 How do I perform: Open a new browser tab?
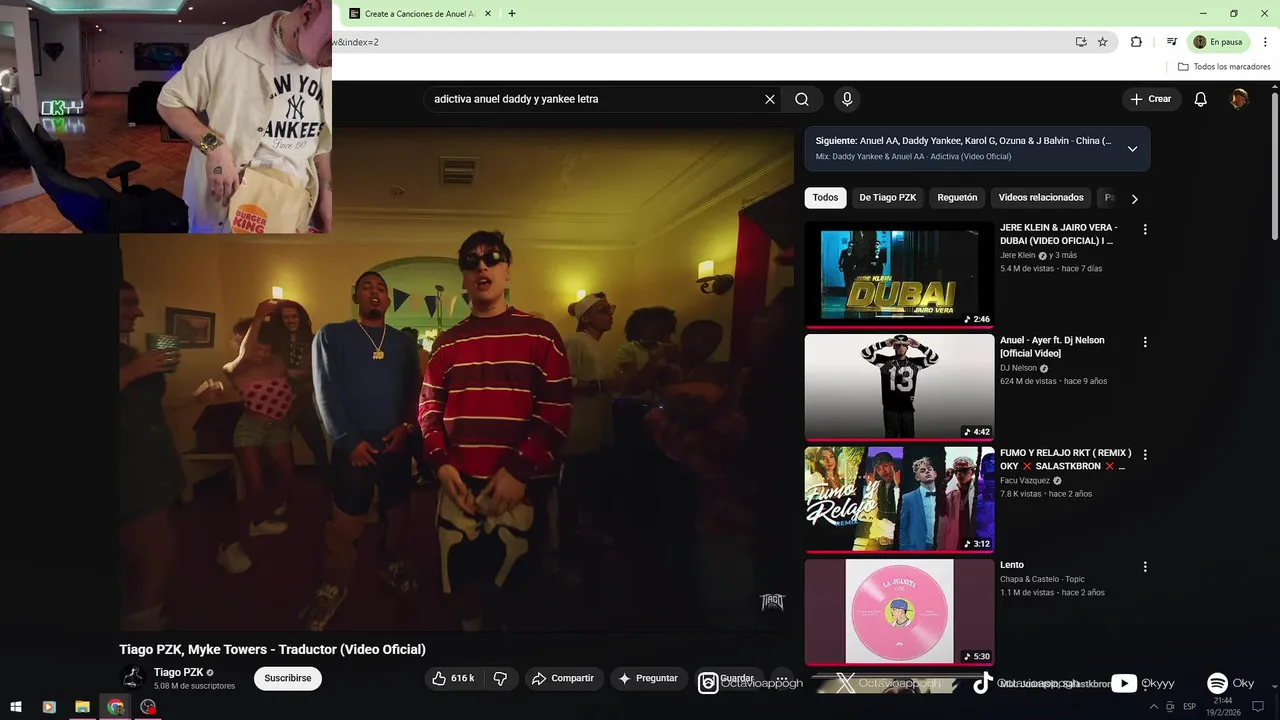[512, 14]
